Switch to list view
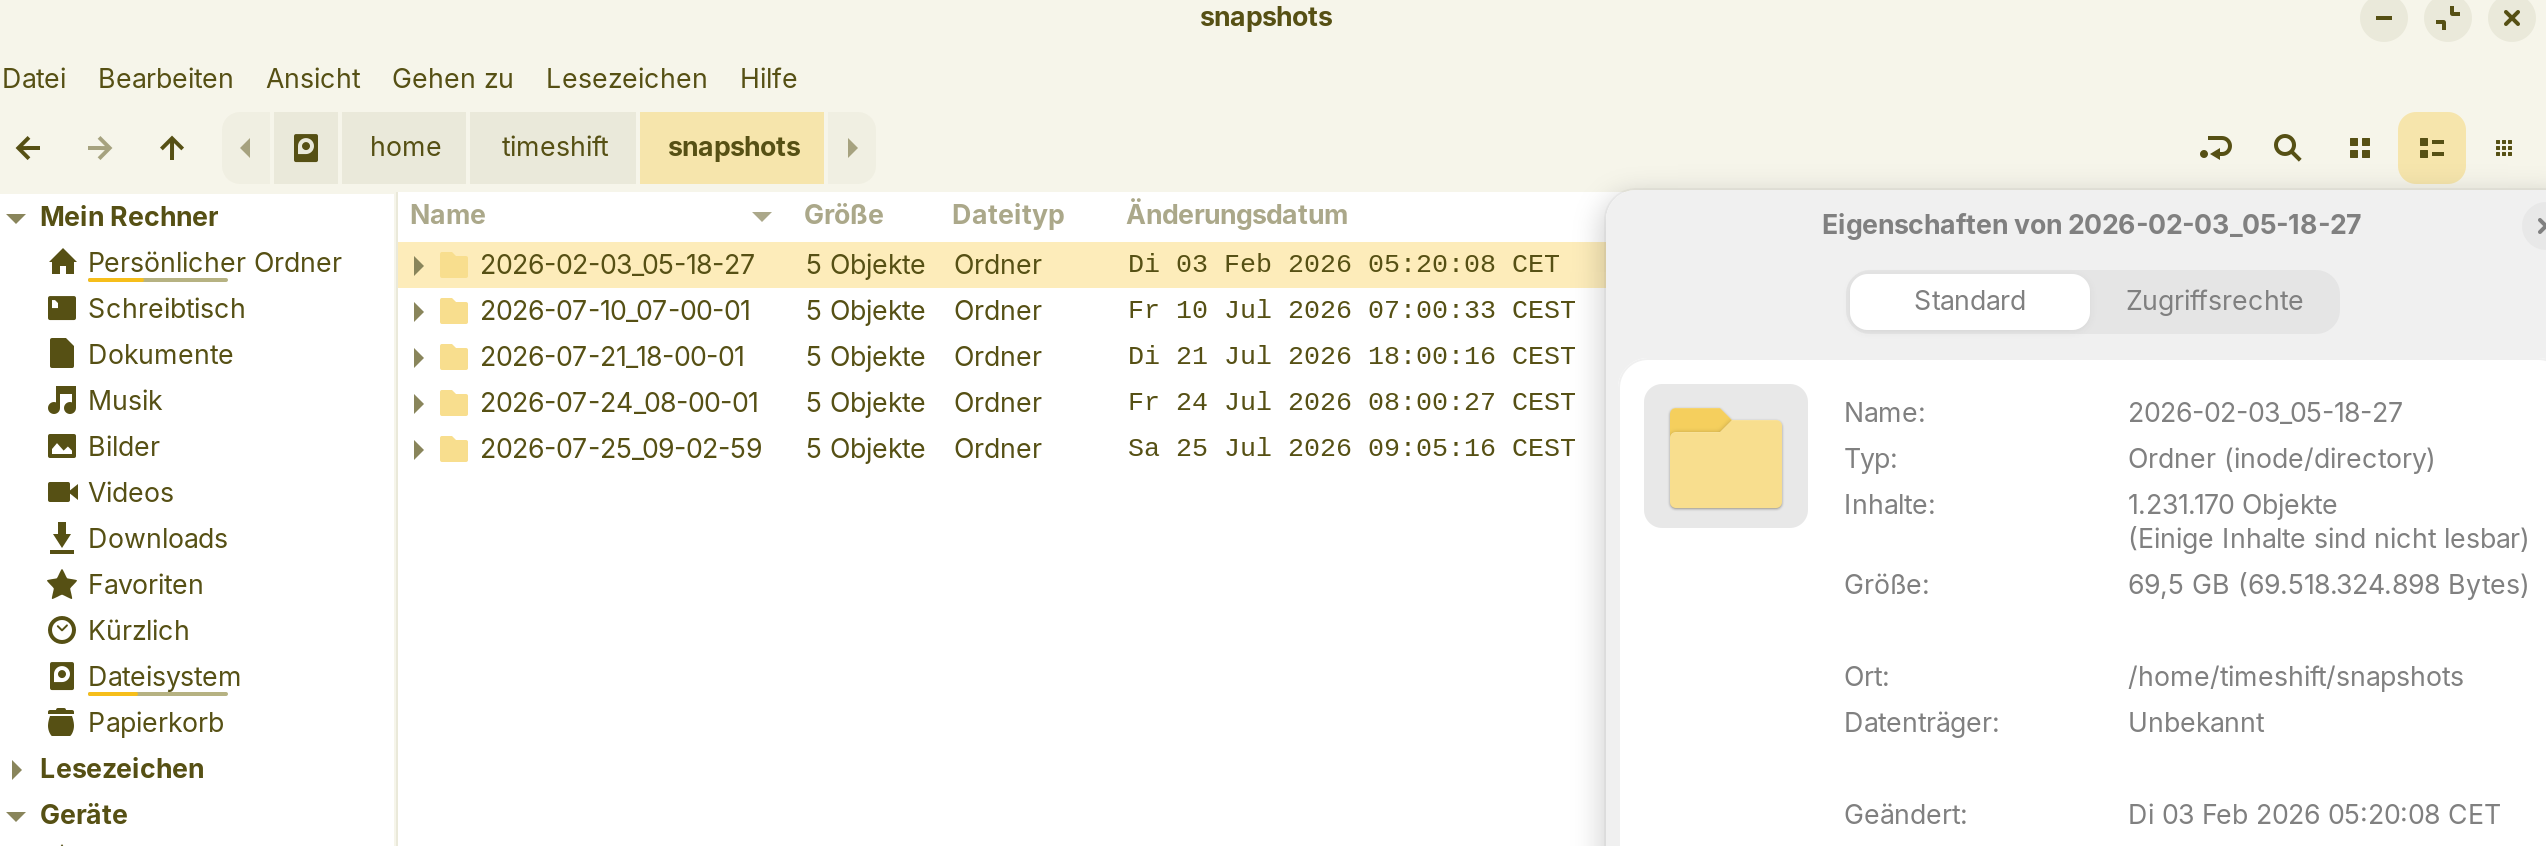This screenshot has height=846, width=2546. pos(2431,148)
